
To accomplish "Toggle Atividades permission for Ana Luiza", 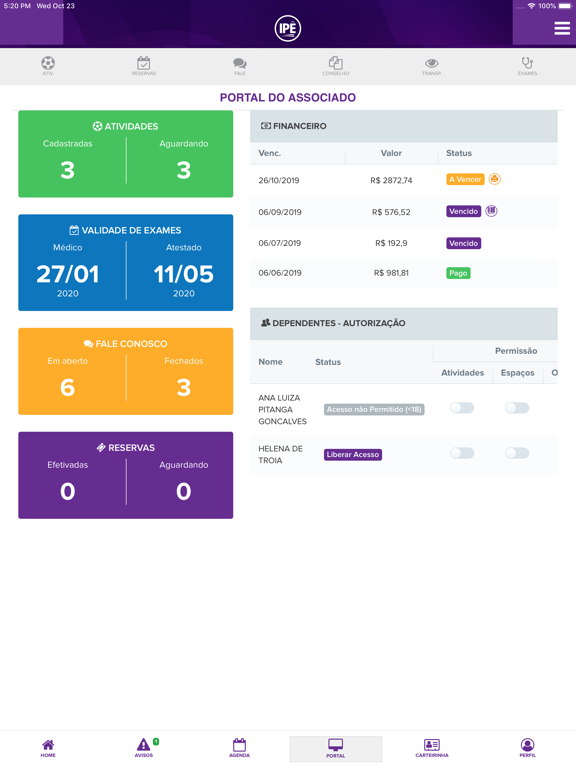I will [x=462, y=408].
